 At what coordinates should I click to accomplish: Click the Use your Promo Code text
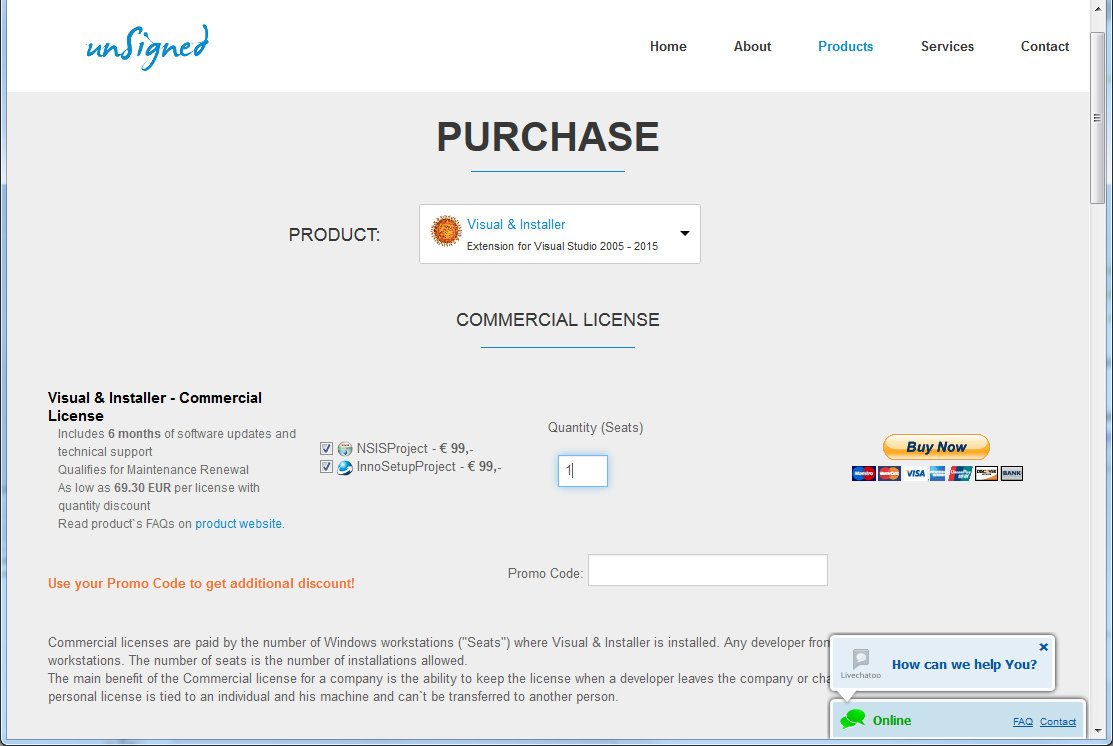[201, 583]
